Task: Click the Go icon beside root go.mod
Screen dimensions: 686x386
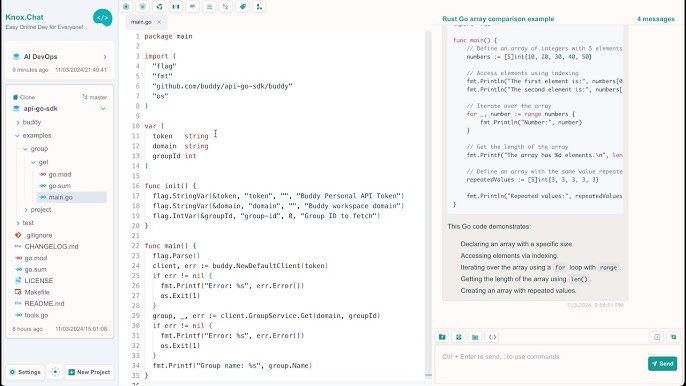Action: coord(18,258)
